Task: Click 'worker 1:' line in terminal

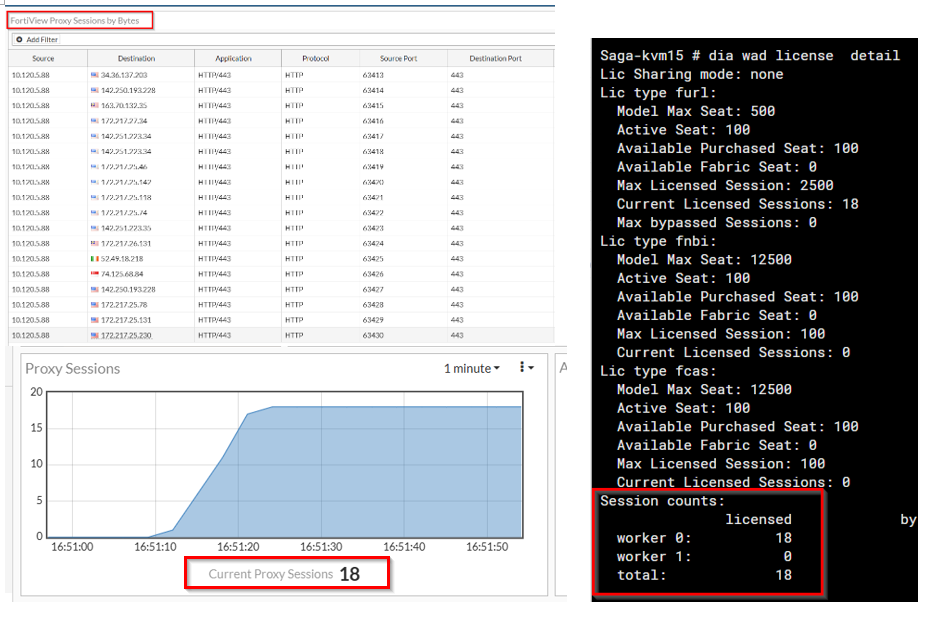Action: [704, 557]
